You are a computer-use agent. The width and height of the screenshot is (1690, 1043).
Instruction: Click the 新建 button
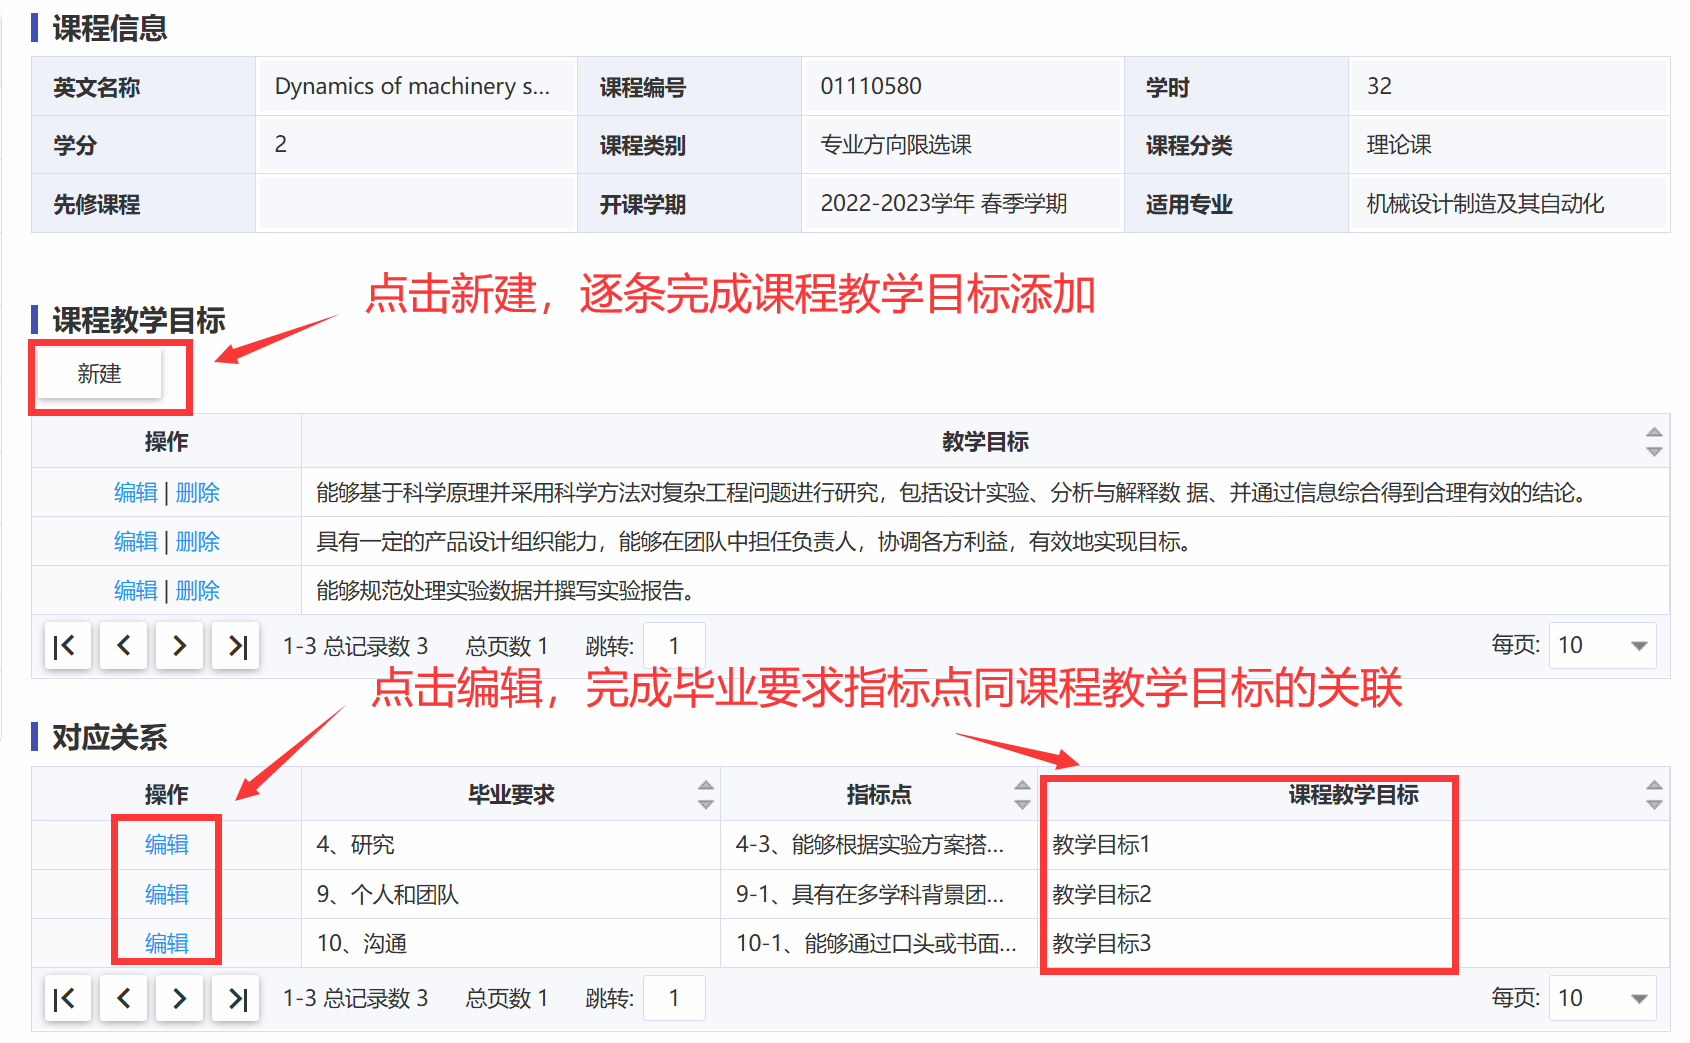[x=99, y=374]
